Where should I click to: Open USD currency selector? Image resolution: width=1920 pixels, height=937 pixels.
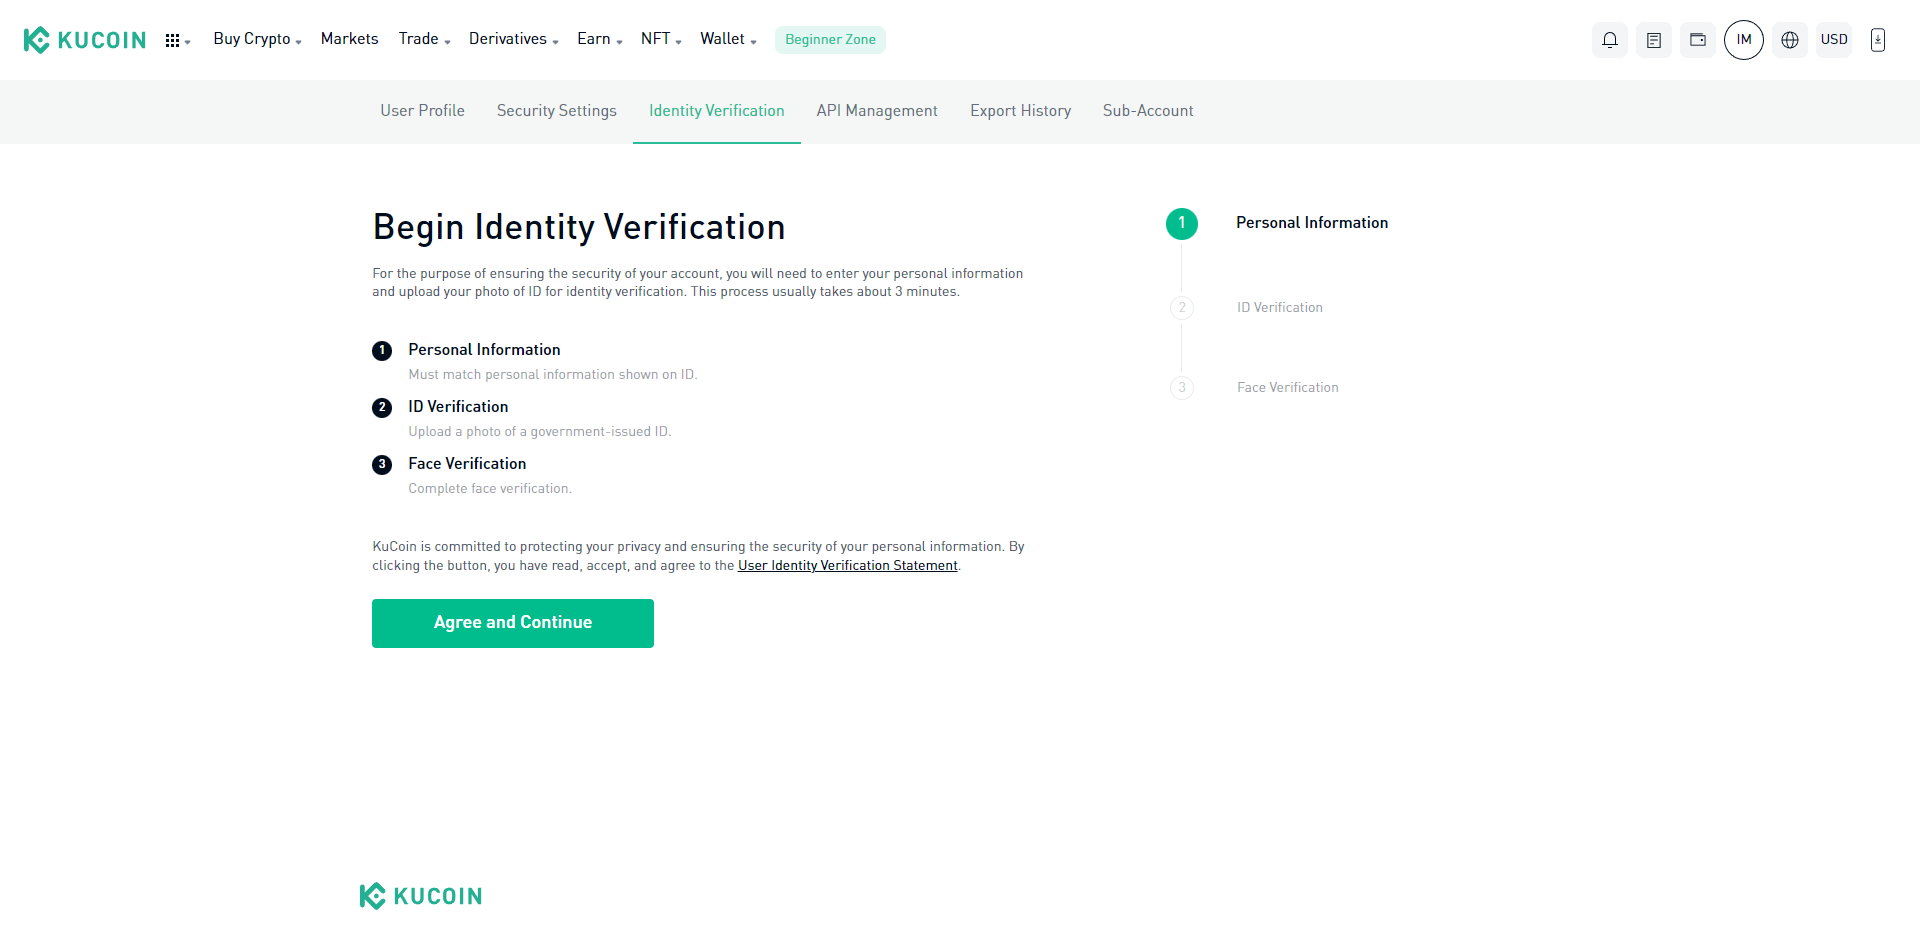coord(1834,40)
